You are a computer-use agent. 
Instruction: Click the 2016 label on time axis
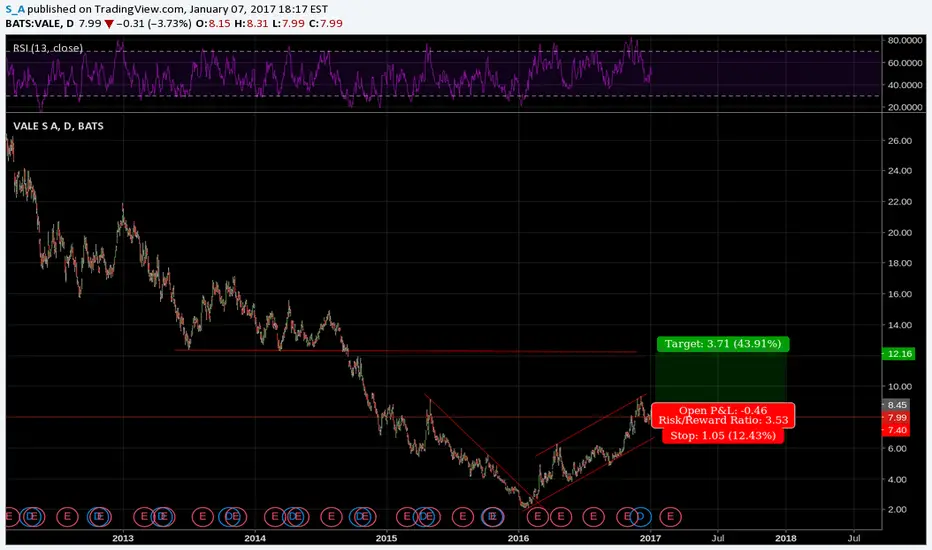(x=518, y=538)
